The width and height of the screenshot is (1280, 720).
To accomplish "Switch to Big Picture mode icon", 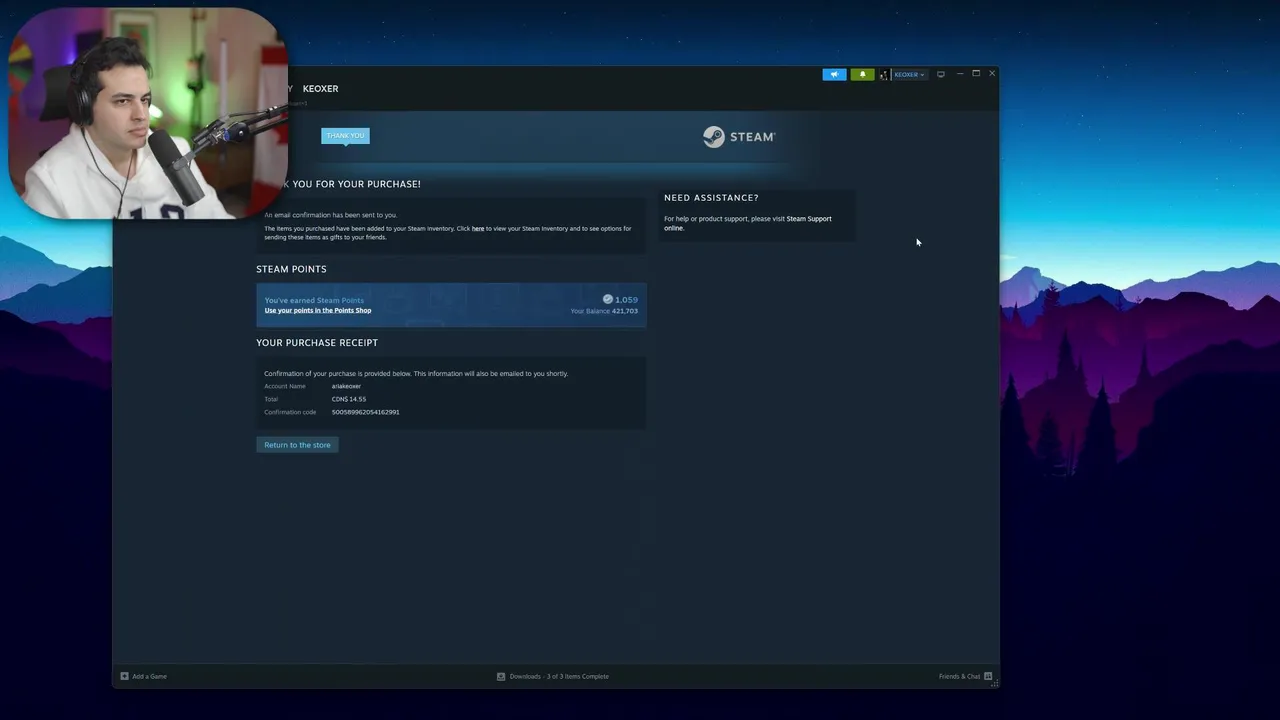I will click(940, 74).
